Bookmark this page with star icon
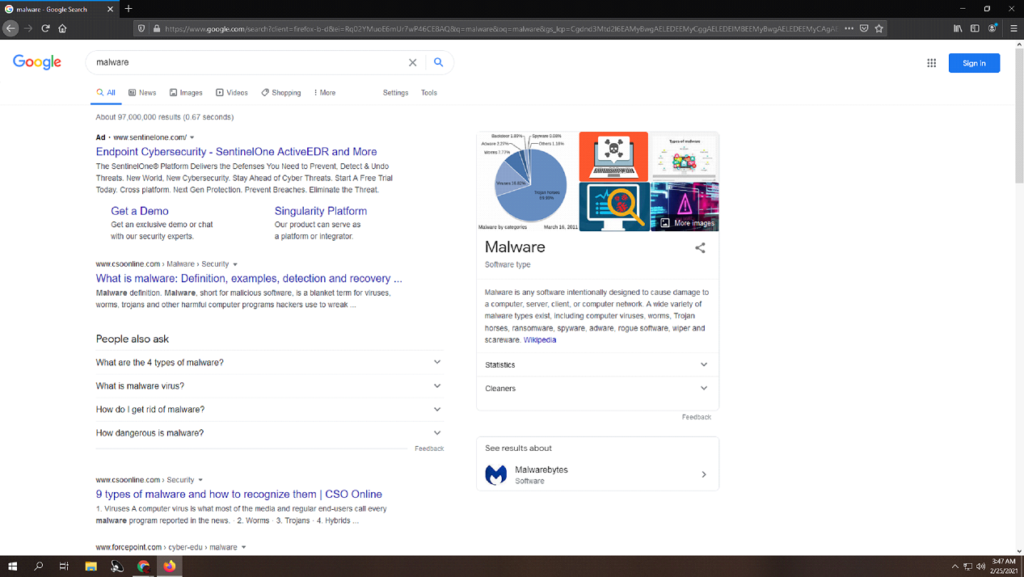Image resolution: width=1024 pixels, height=577 pixels. coord(879,28)
